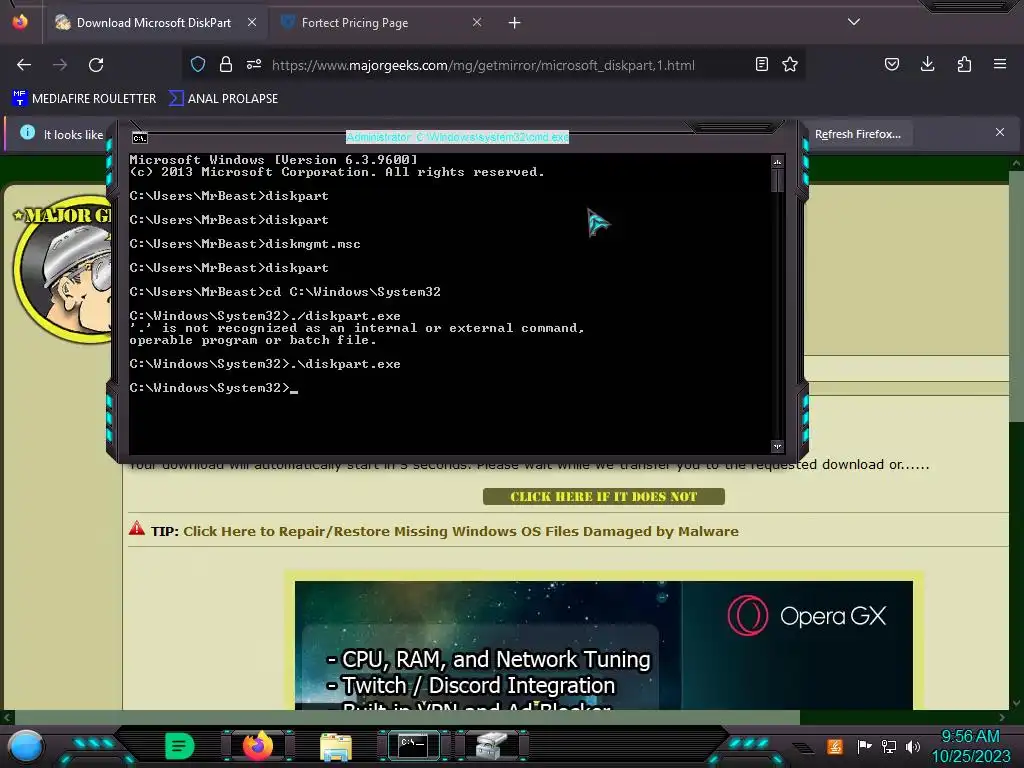1024x768 pixels.
Task: Open site permissions icon in address bar
Action: coord(254,64)
